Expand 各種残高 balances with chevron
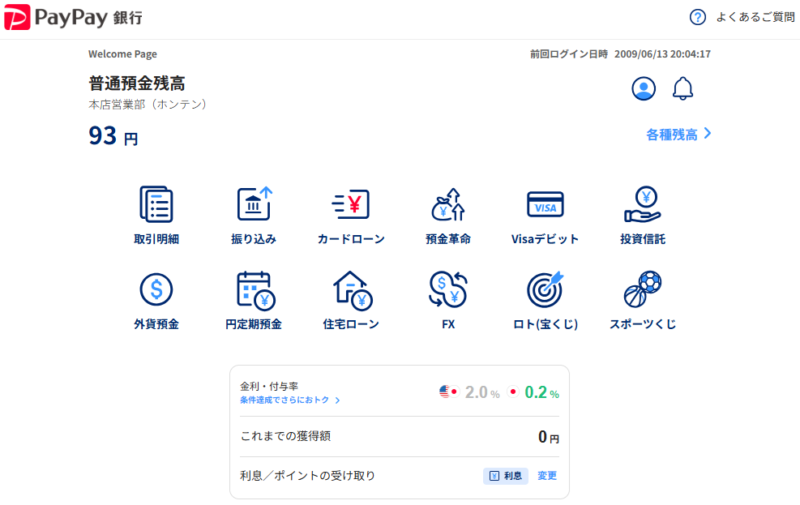 pos(678,133)
